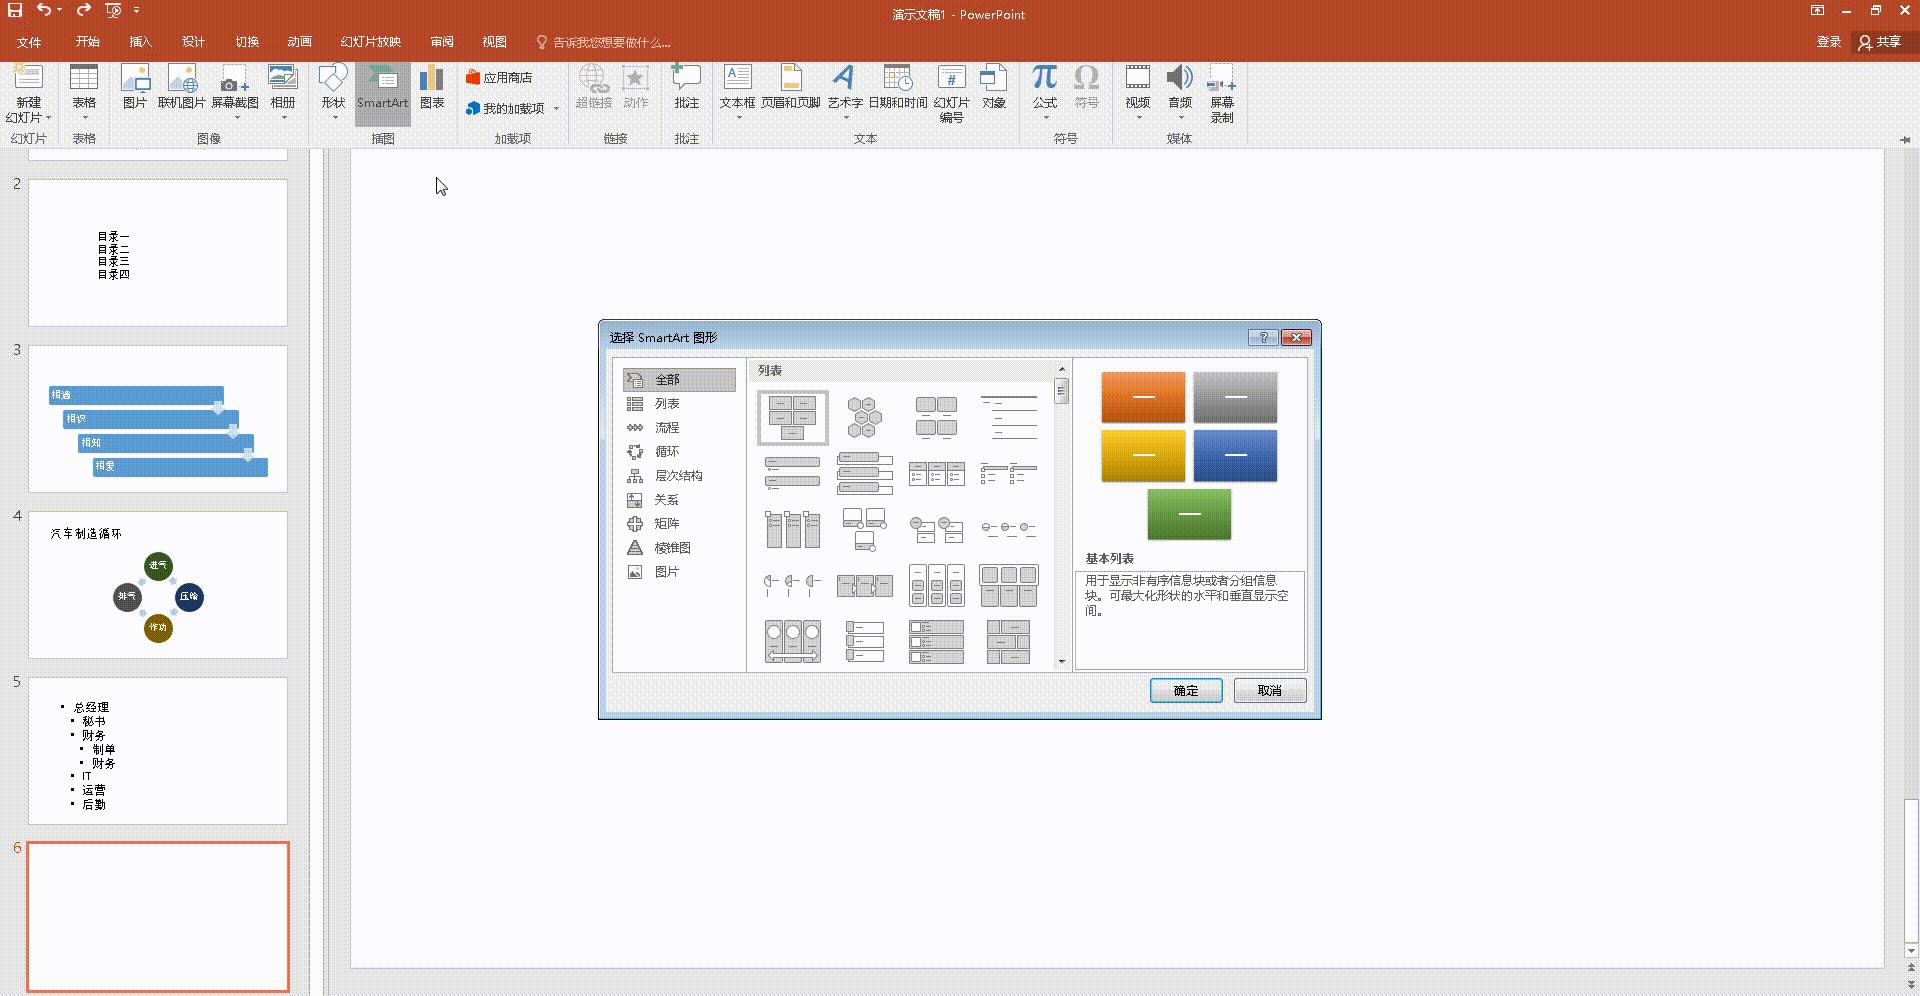
Task: Select slide 4 thumbnail 汽车制造循环
Action: click(158, 585)
